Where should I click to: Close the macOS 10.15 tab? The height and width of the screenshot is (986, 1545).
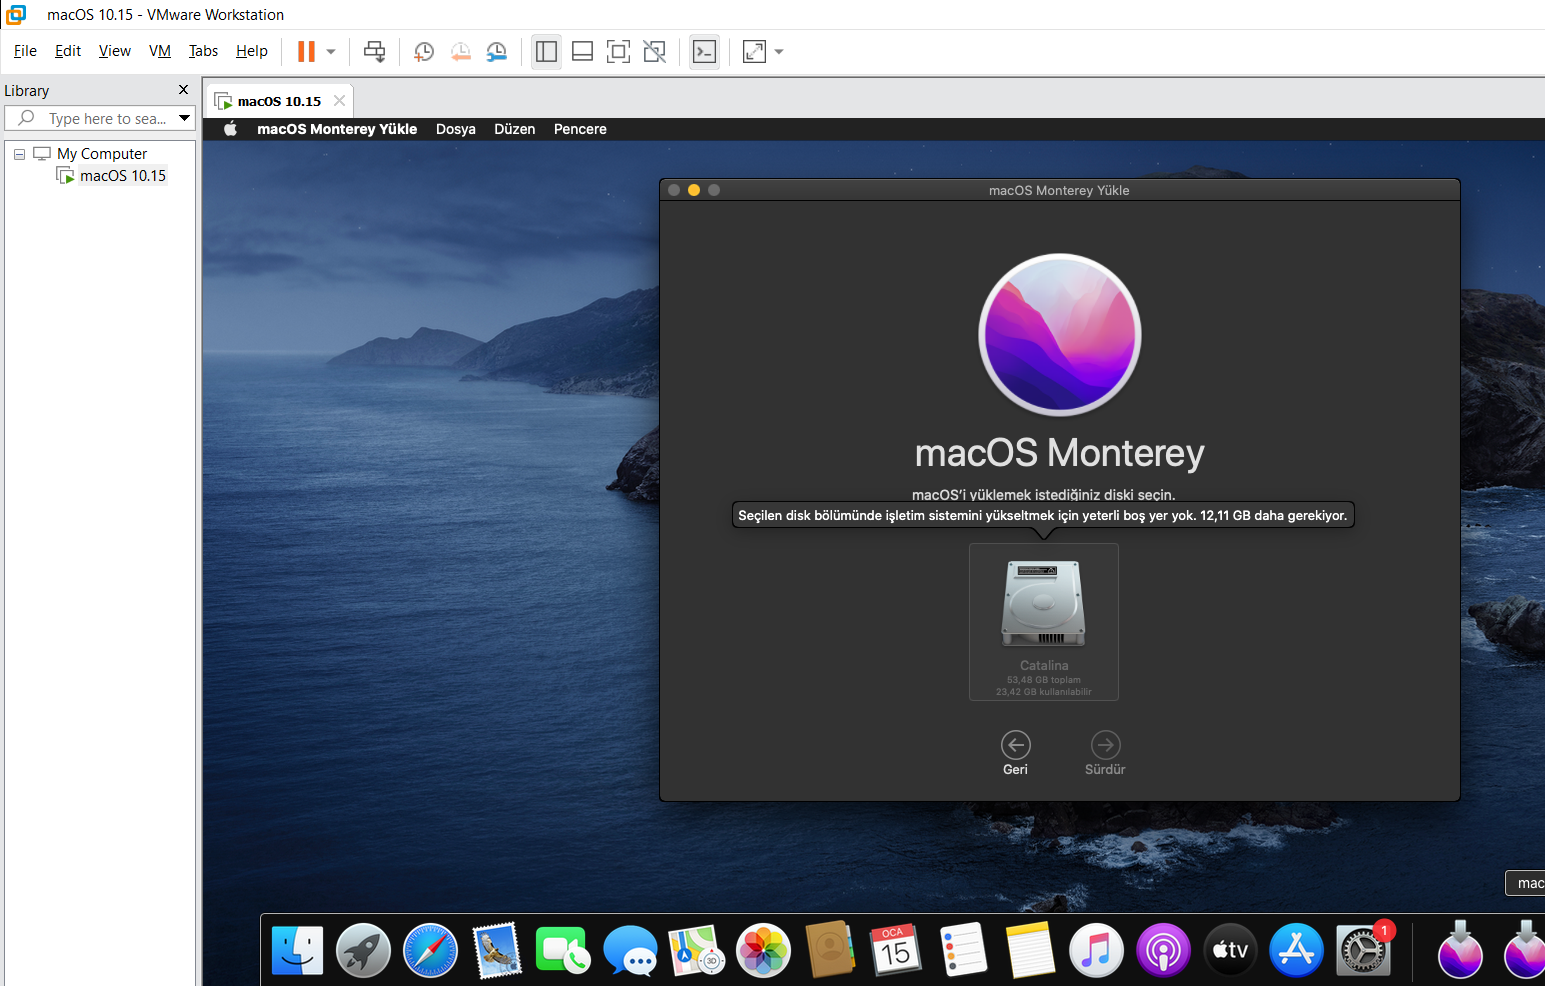pyautogui.click(x=340, y=101)
